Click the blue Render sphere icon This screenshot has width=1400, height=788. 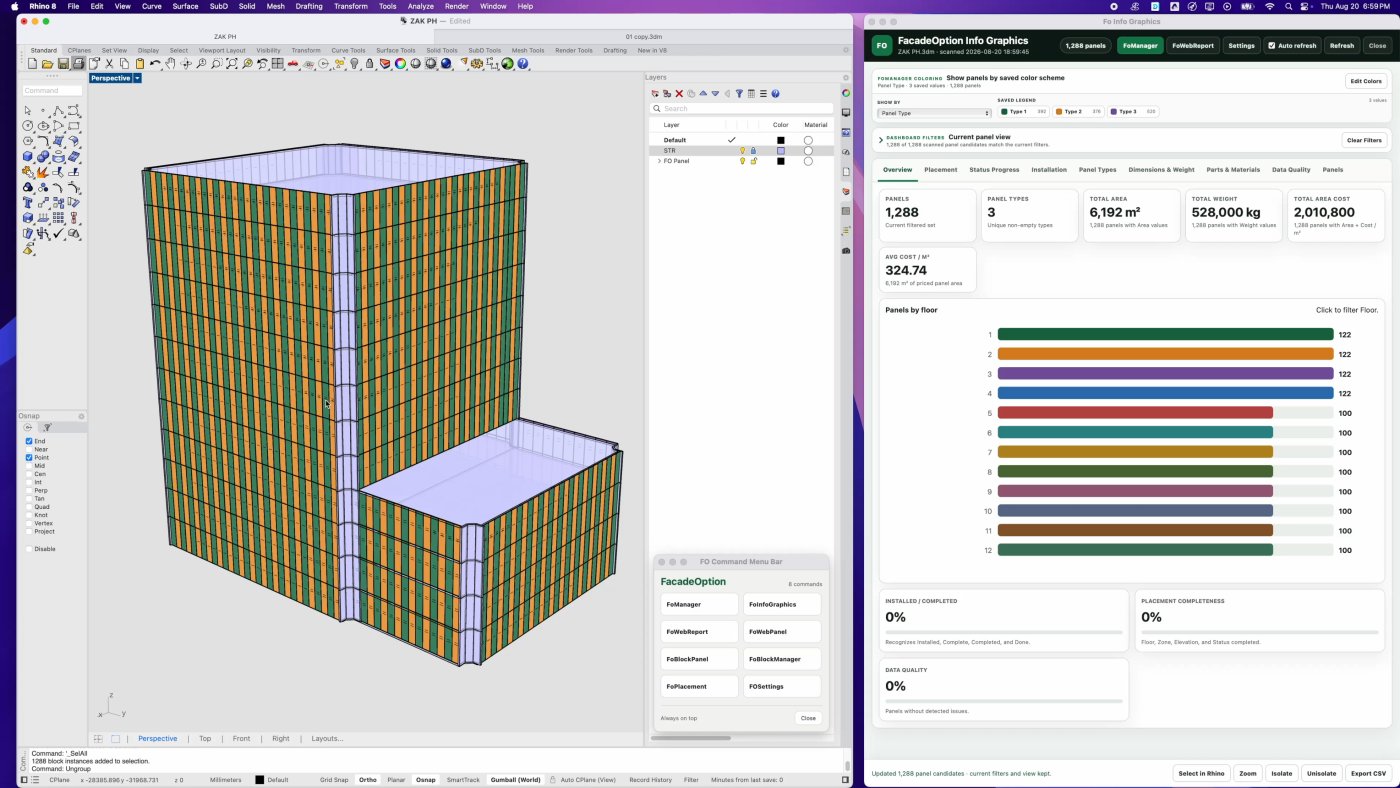tap(446, 64)
